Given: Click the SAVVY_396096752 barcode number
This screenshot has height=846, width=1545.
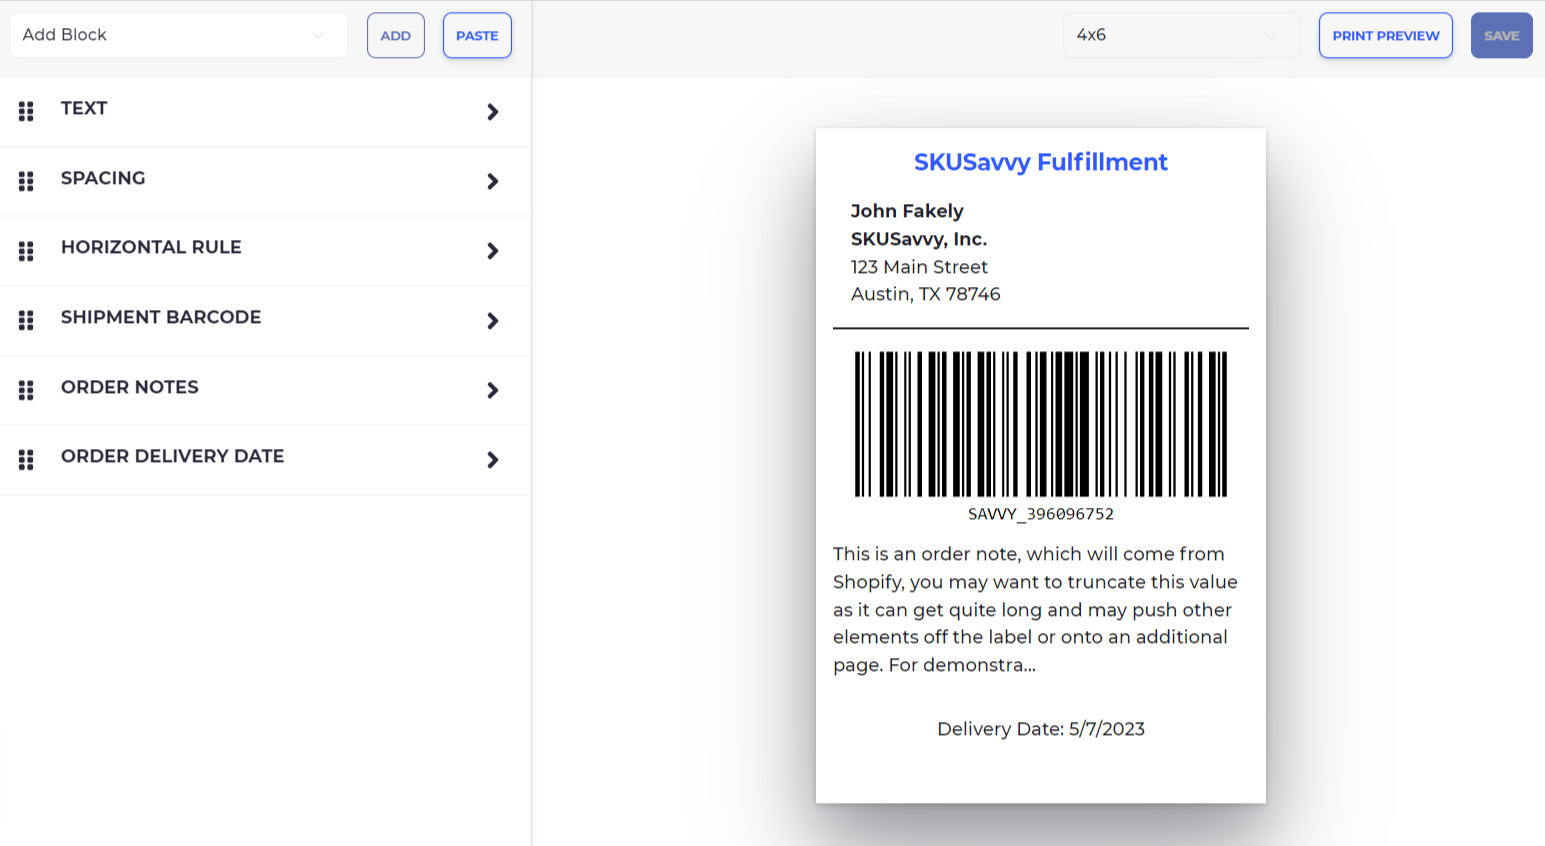Looking at the screenshot, I should pos(1041,514).
